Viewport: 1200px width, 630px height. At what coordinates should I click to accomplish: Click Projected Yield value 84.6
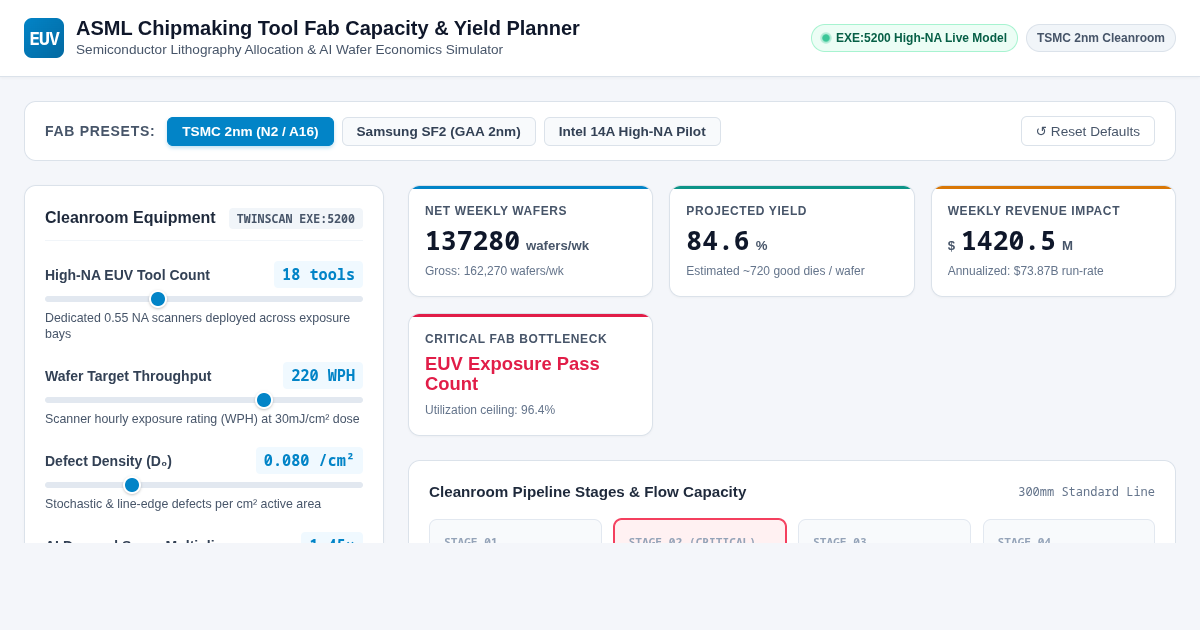click(718, 241)
